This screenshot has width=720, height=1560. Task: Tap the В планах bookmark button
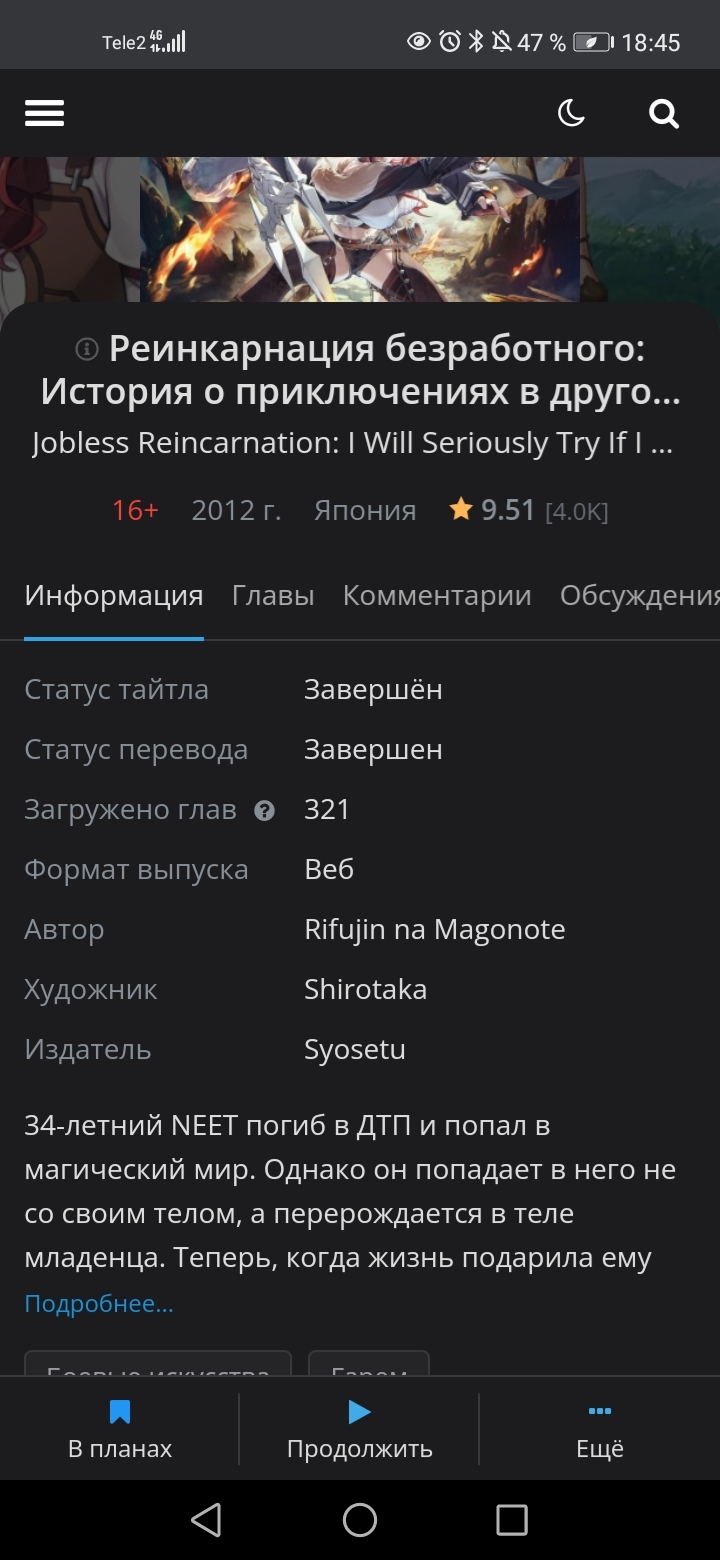(x=120, y=1430)
